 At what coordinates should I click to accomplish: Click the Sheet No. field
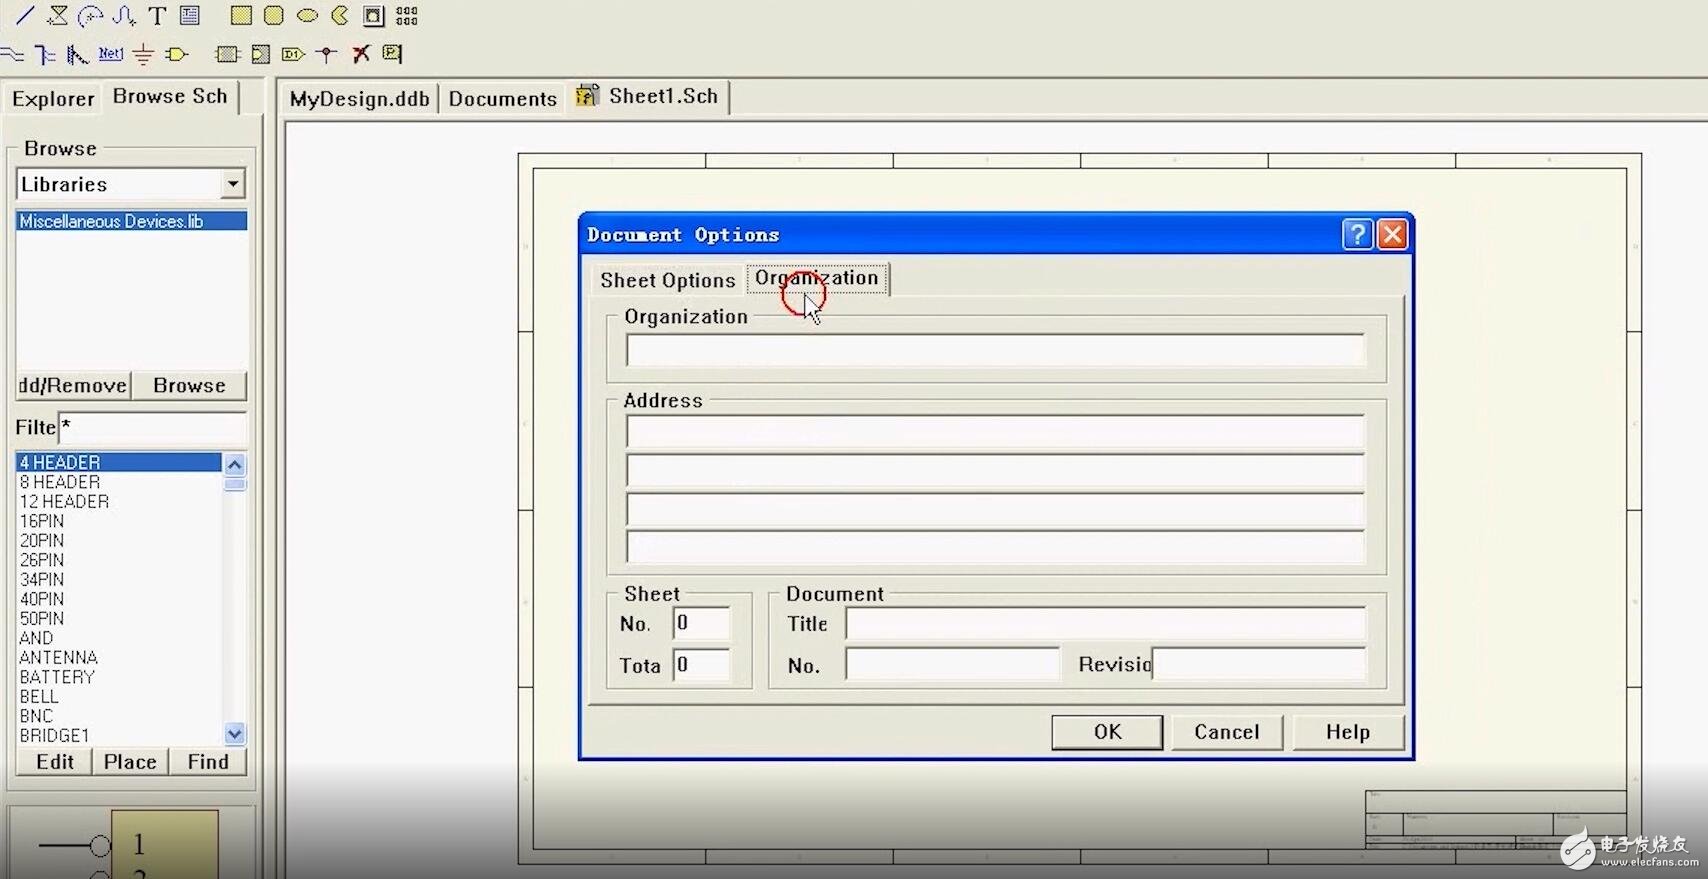pos(701,623)
